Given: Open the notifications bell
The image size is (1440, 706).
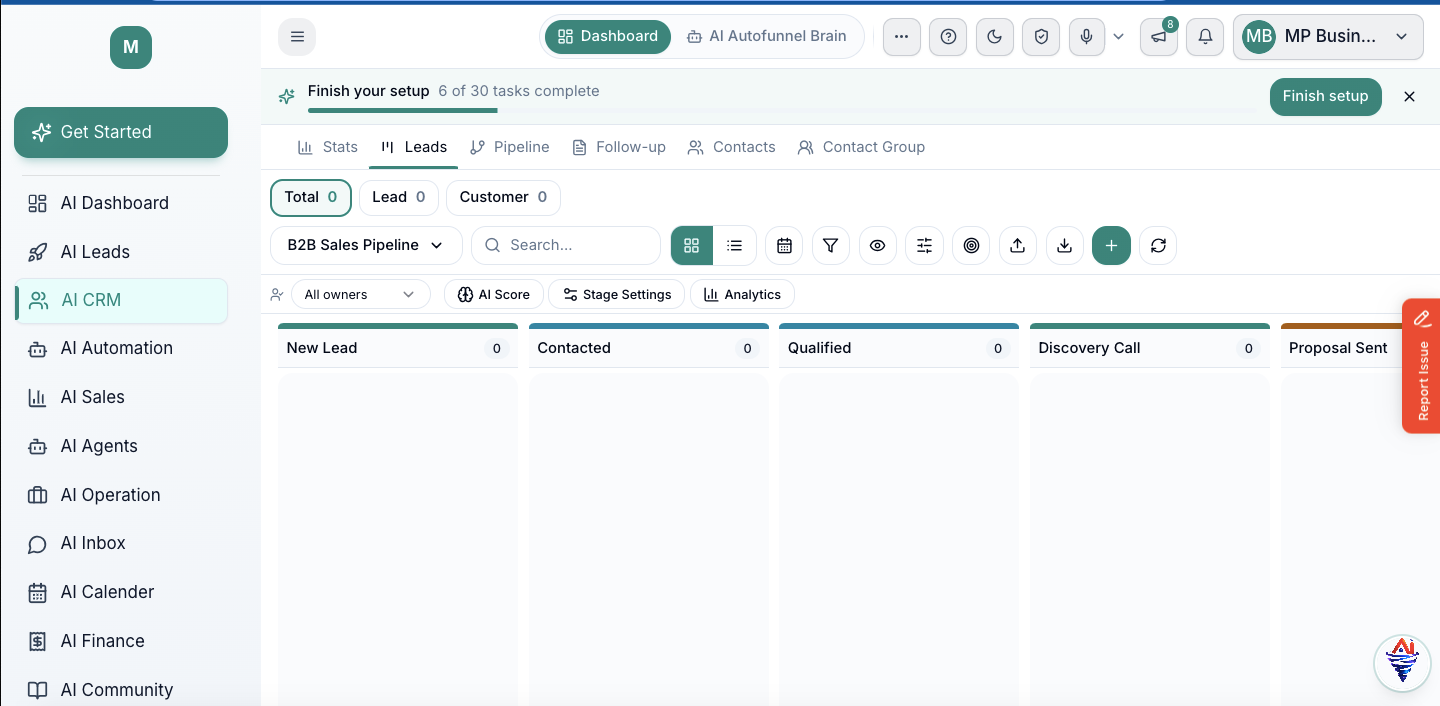Looking at the screenshot, I should click(1205, 37).
